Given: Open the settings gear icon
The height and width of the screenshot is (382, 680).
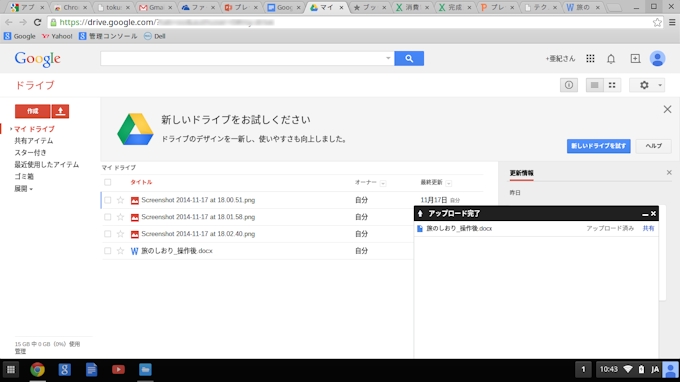Looking at the screenshot, I should point(644,85).
